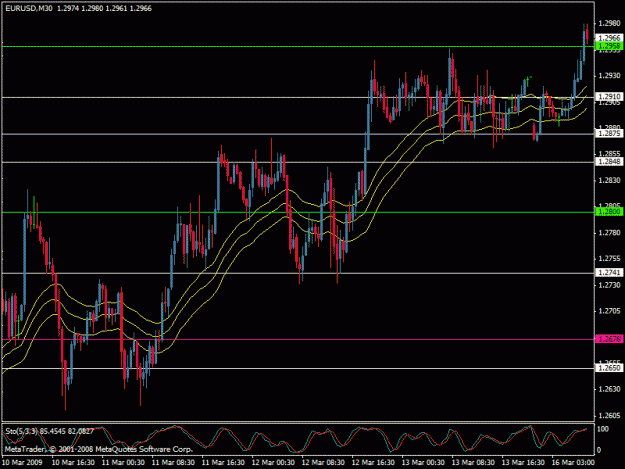Click the 1.2930 price axis value
Viewport: 625px width, 469px height.
[x=609, y=76]
